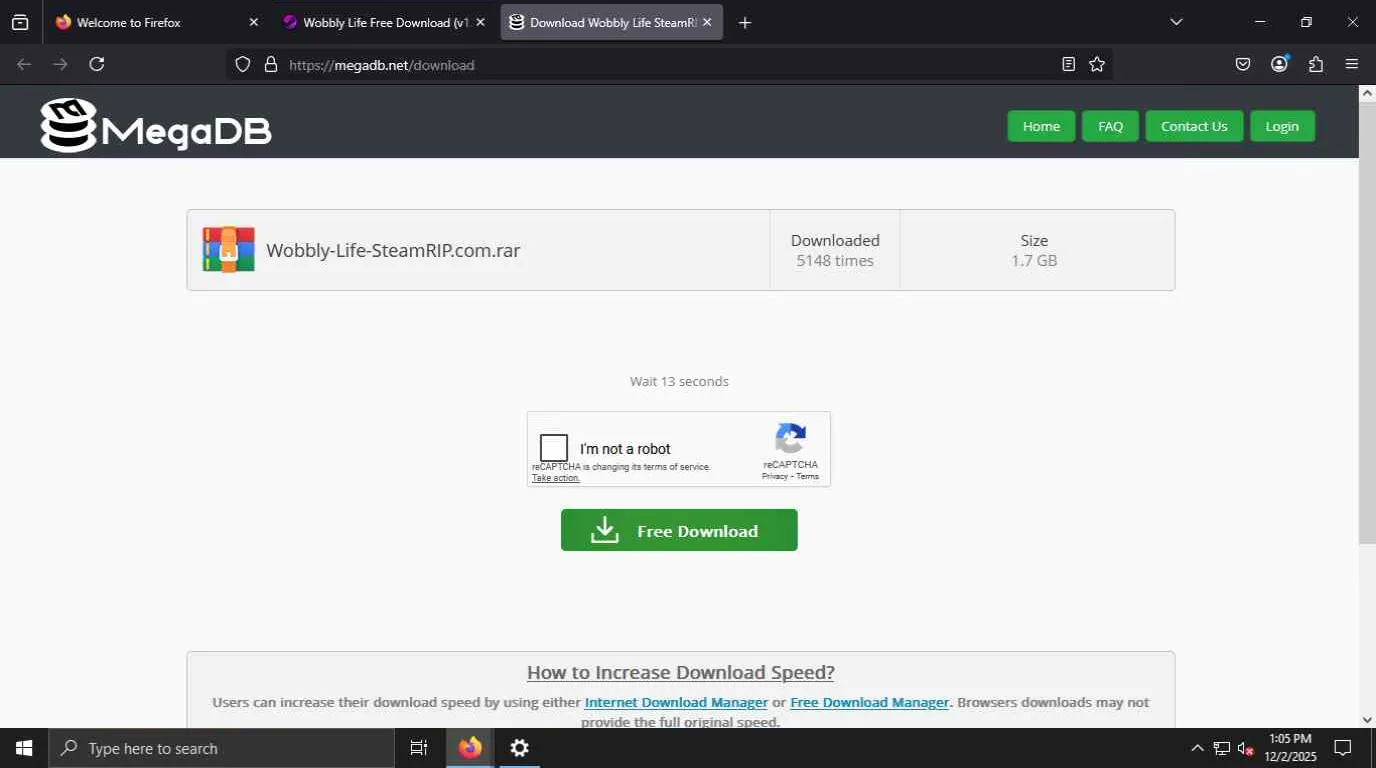Close the Wobbly Life Free Download tab

[x=480, y=22]
